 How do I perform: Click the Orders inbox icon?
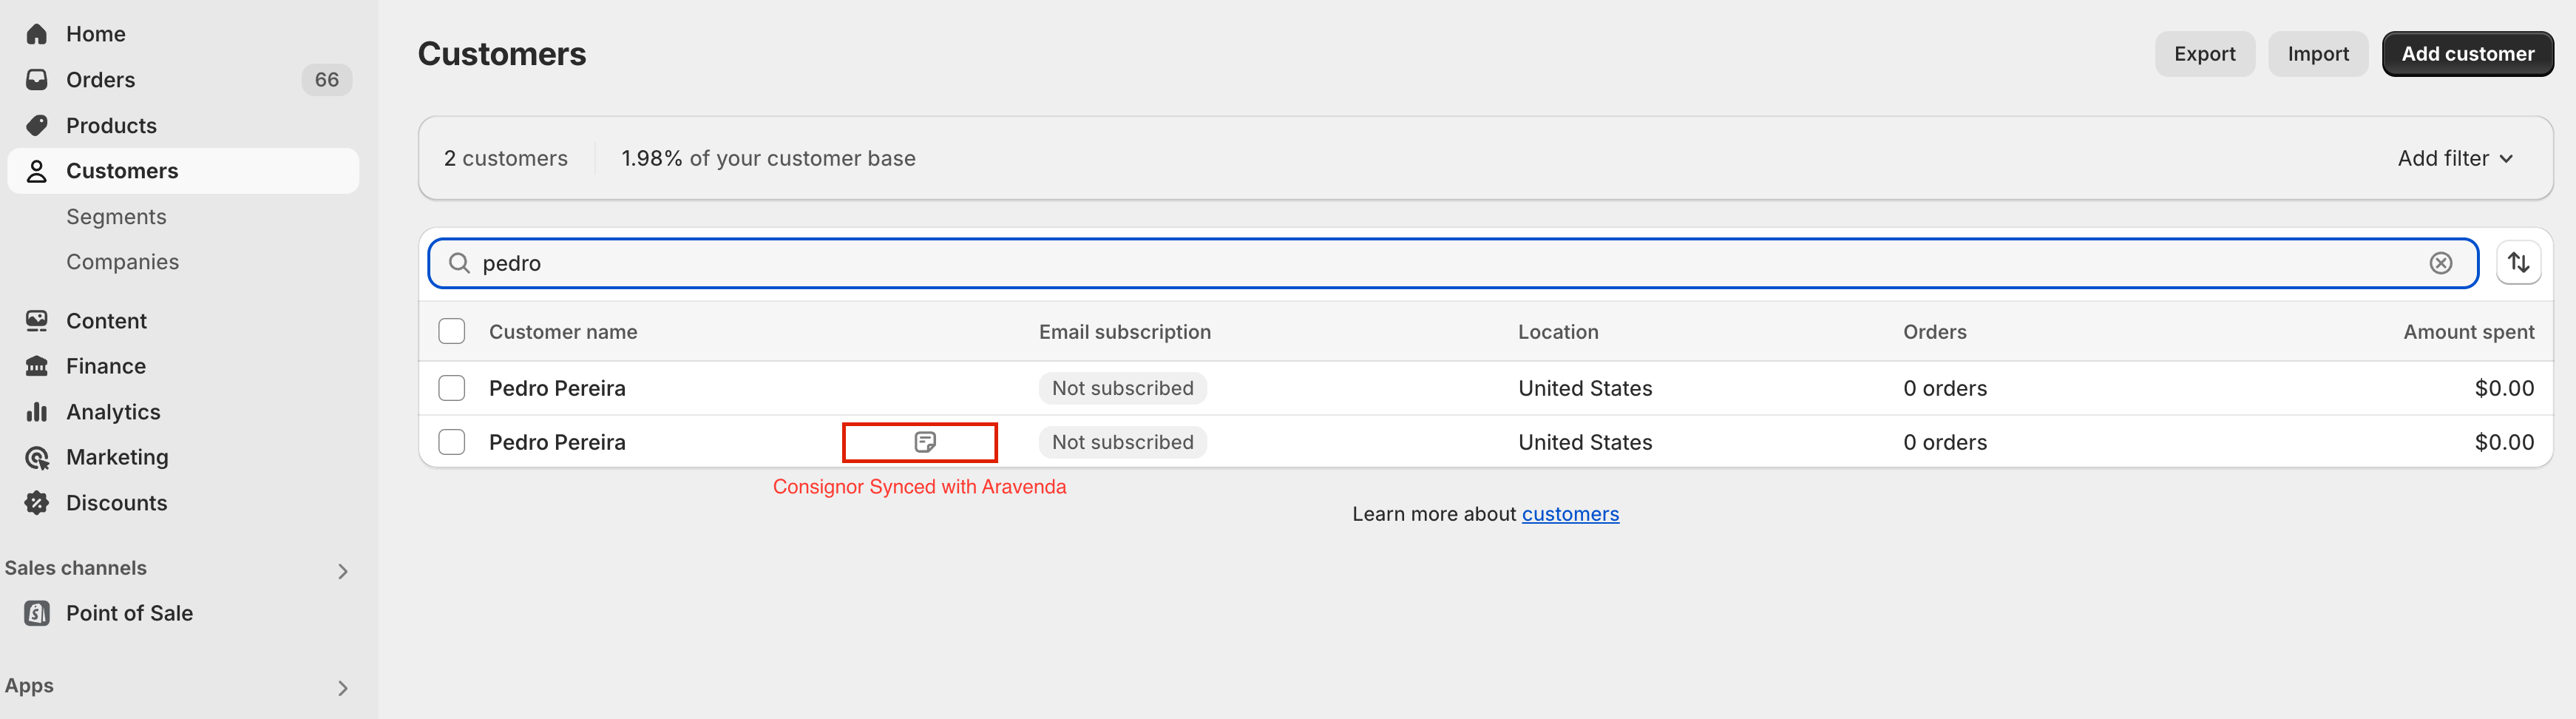(37, 79)
